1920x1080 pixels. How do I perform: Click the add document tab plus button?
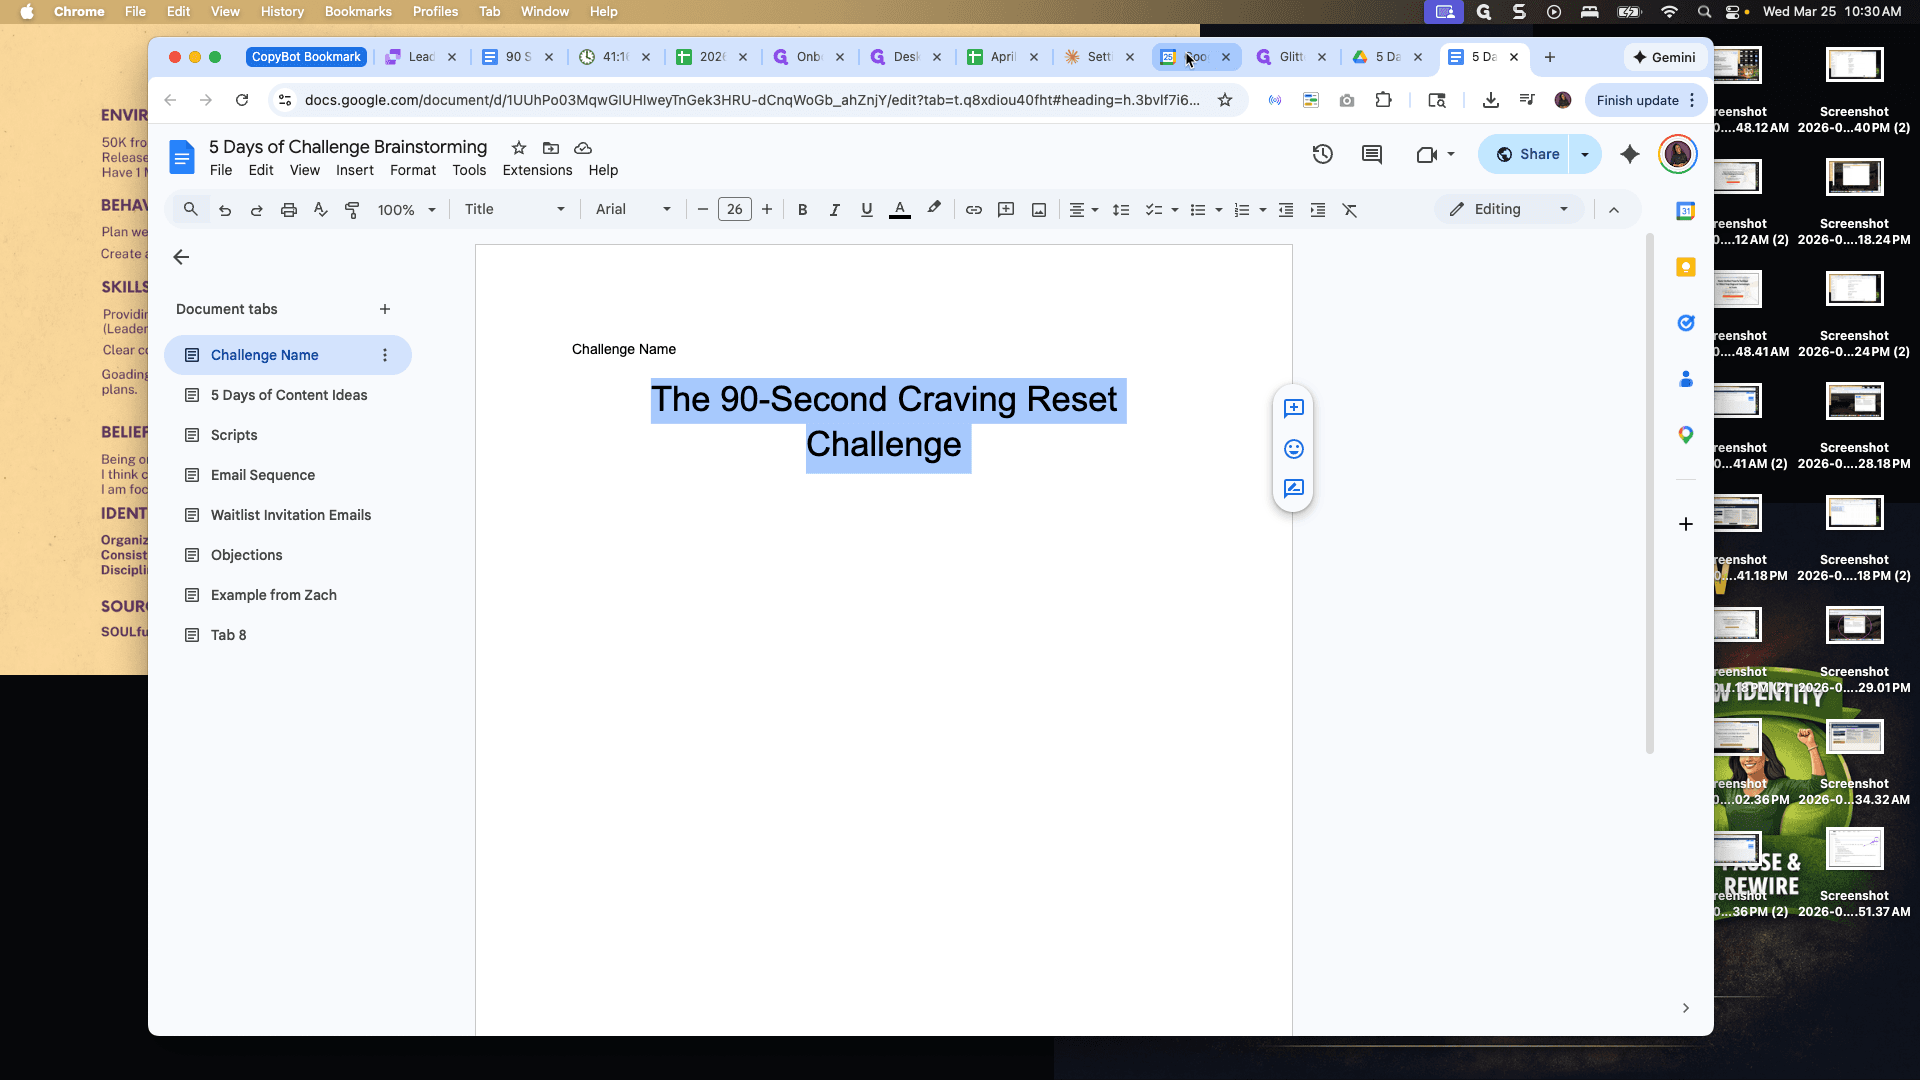[385, 309]
